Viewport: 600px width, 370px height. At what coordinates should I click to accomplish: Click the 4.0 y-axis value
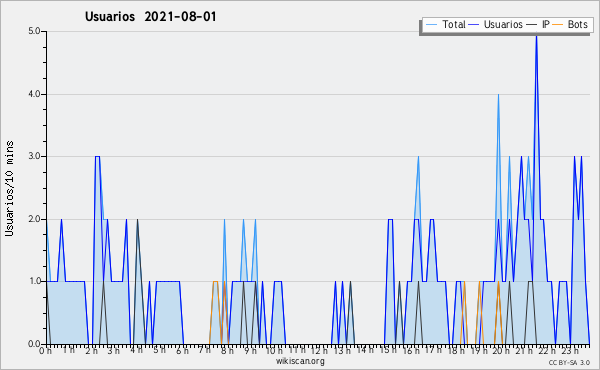tap(34, 94)
